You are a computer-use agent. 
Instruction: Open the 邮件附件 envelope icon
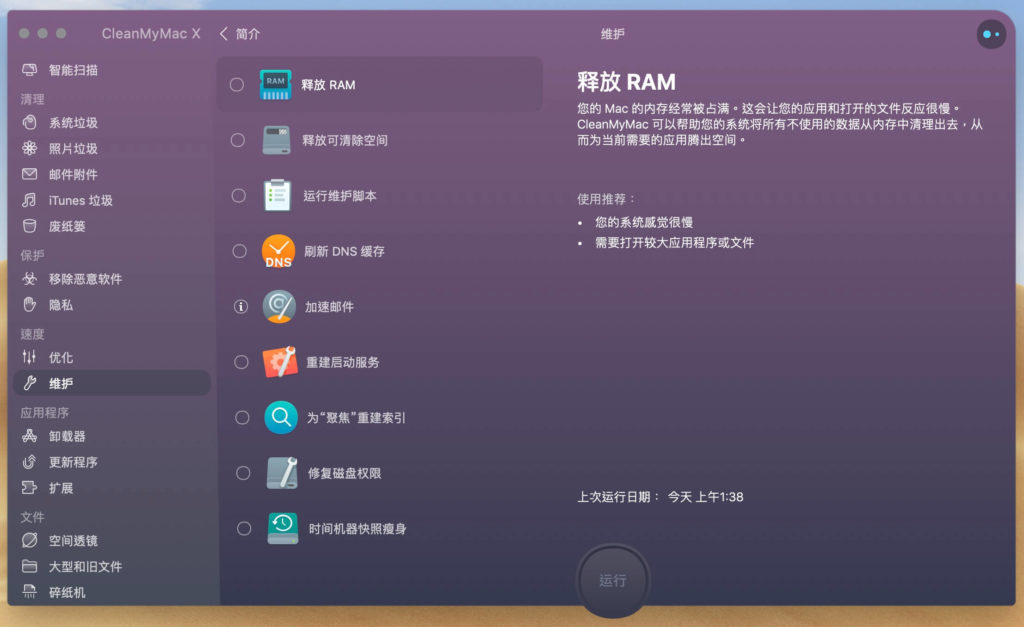29,174
